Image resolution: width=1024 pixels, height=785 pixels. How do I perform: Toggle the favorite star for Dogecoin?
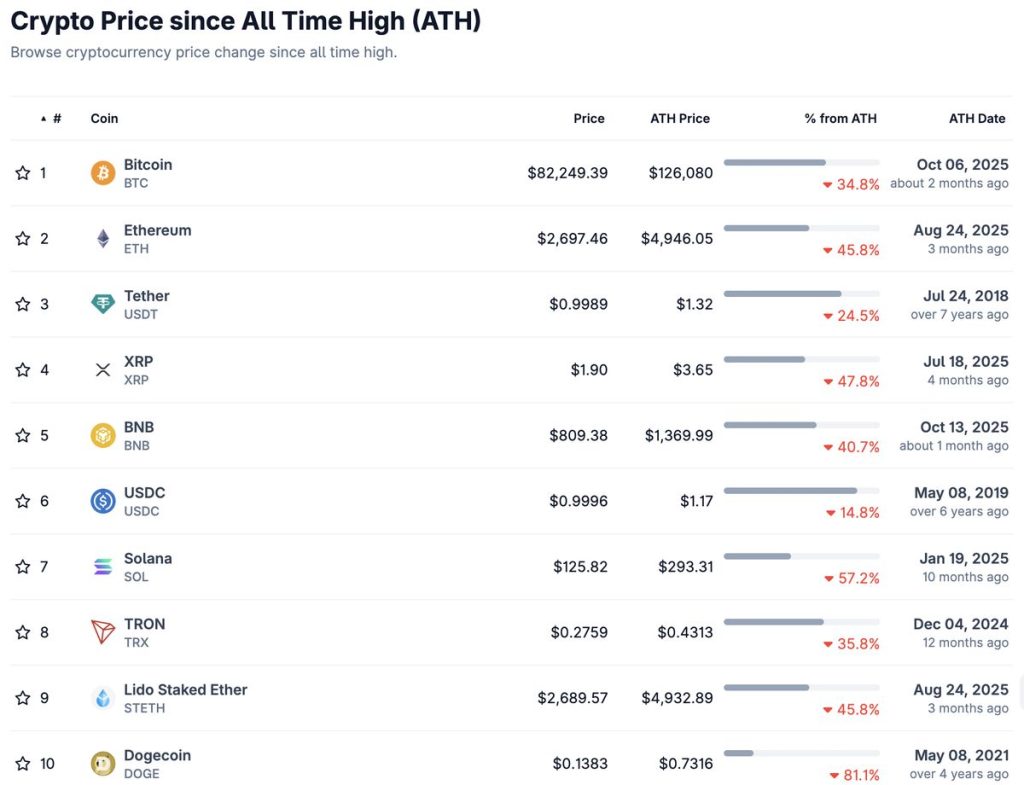pyautogui.click(x=22, y=763)
